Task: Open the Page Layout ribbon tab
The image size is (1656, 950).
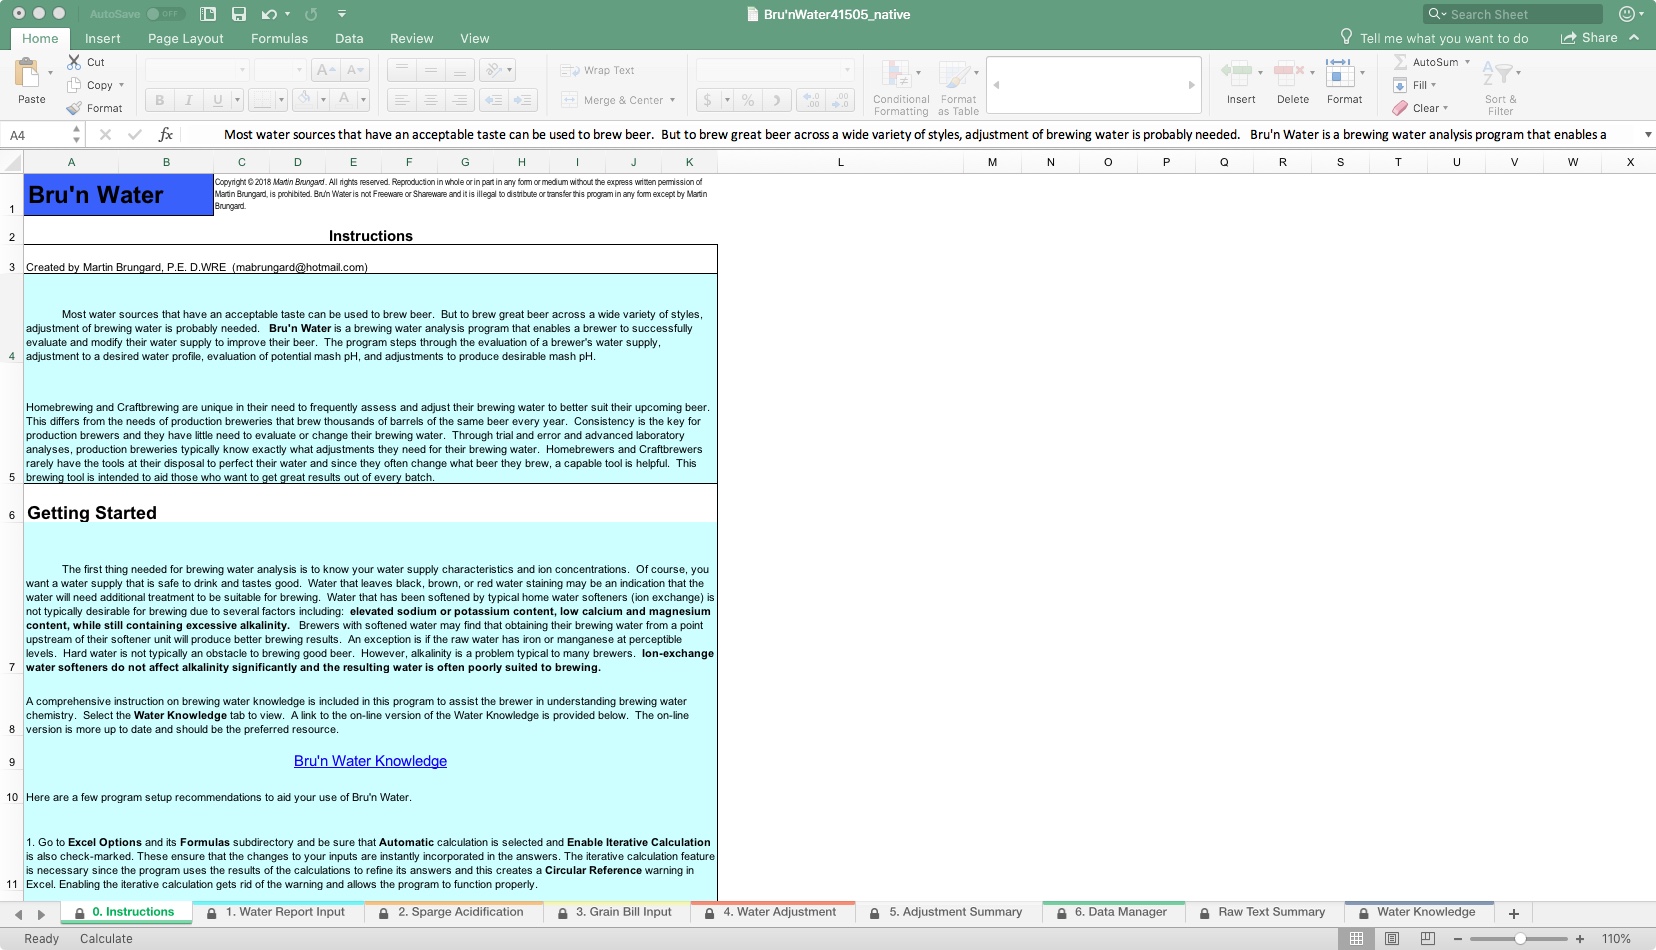Action: coord(186,38)
